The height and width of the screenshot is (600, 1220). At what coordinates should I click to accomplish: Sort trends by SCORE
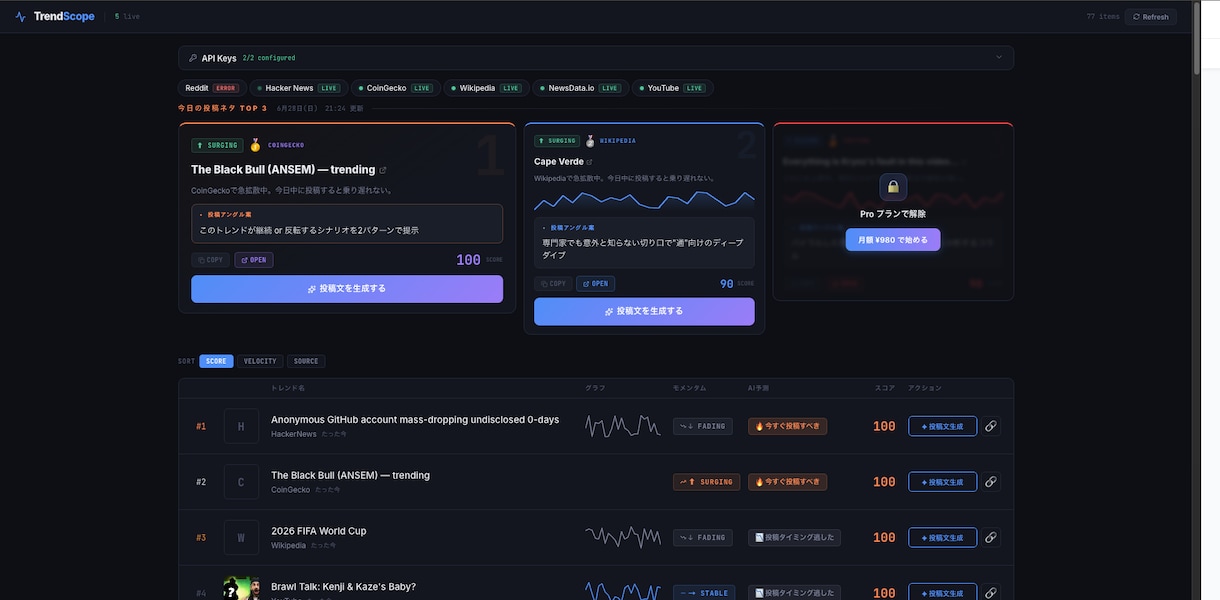click(216, 361)
